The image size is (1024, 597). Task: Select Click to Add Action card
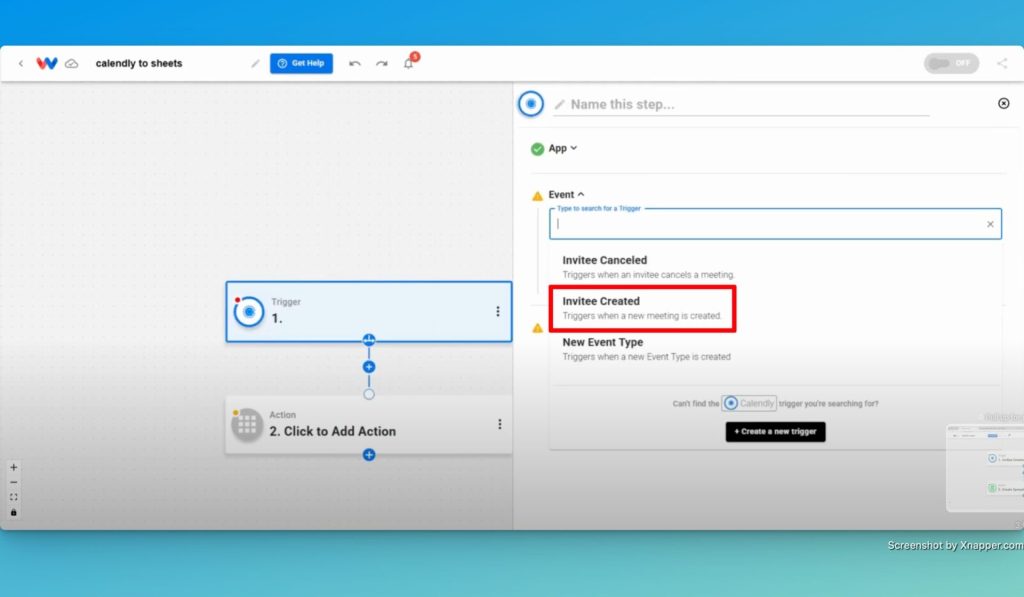coord(368,425)
